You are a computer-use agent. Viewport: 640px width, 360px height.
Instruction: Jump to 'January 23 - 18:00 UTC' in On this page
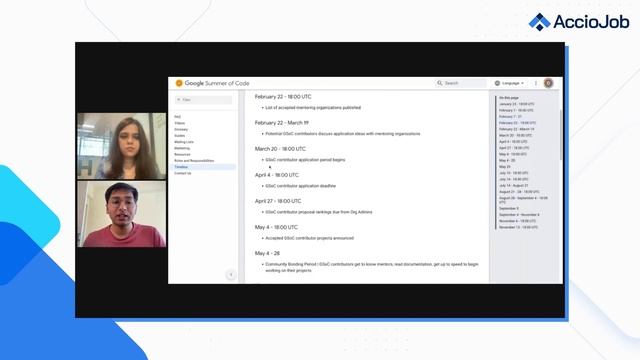[516, 104]
